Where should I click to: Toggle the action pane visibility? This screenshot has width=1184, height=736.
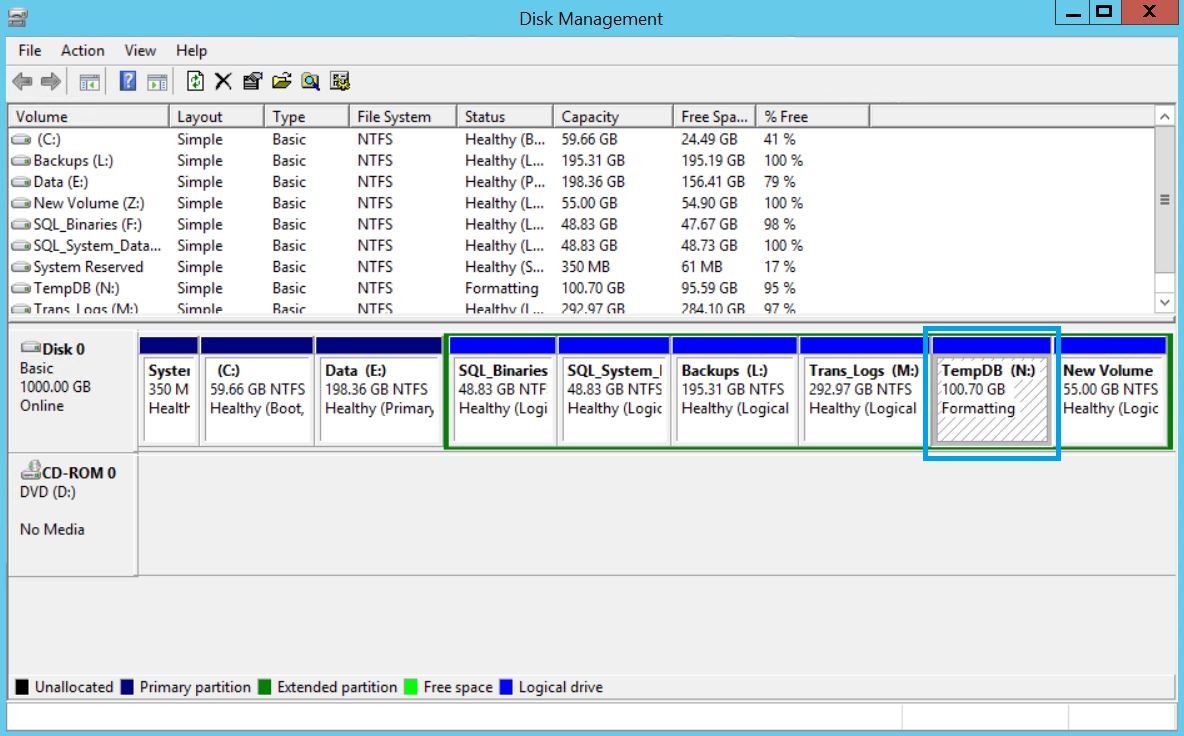(156, 81)
